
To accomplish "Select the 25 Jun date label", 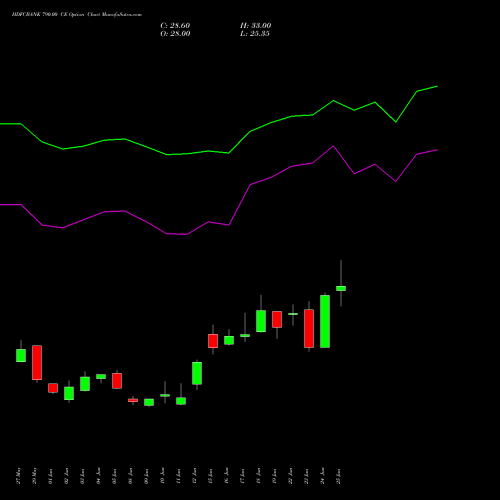I will coord(339,477).
